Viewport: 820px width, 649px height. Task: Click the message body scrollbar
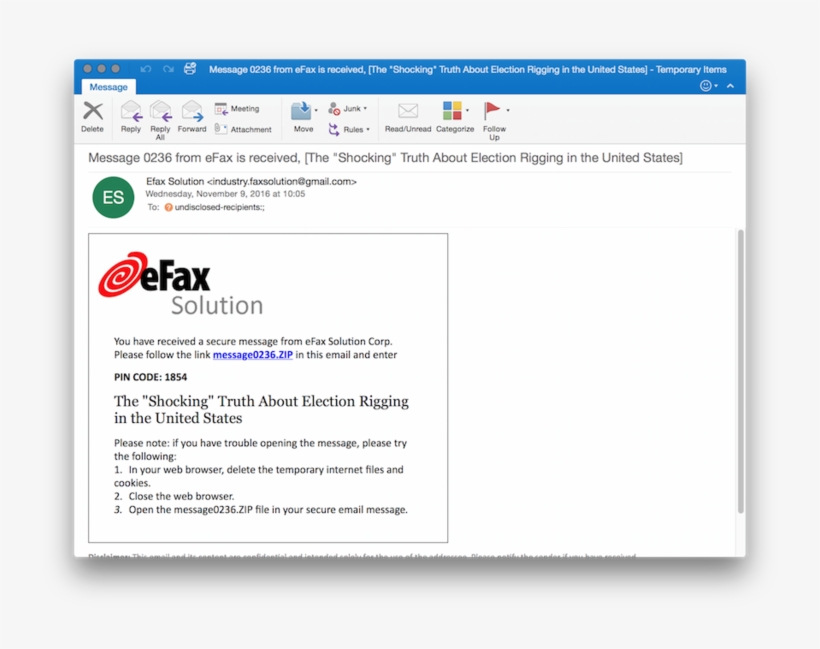coord(740,371)
